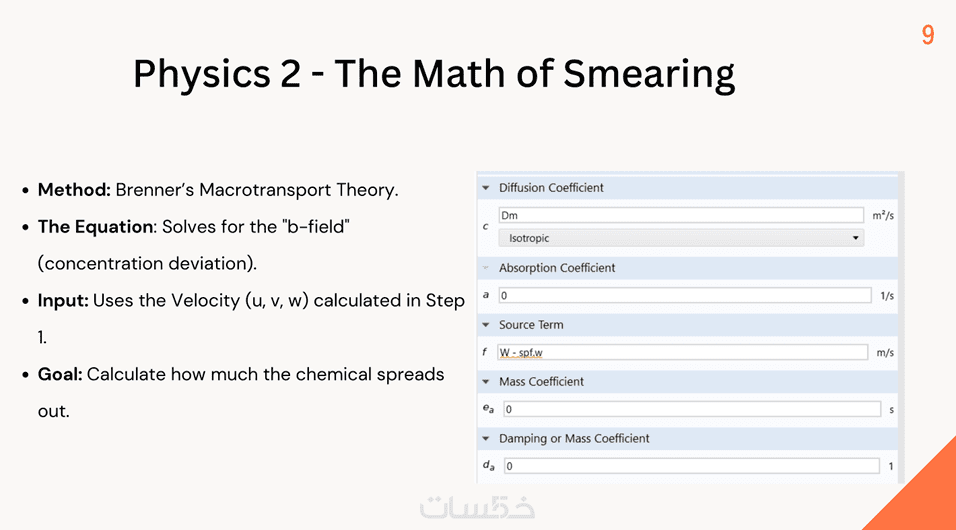Screen dimensions: 956x530
Task: Collapse the Mass Coefficient section
Action: [486, 382]
